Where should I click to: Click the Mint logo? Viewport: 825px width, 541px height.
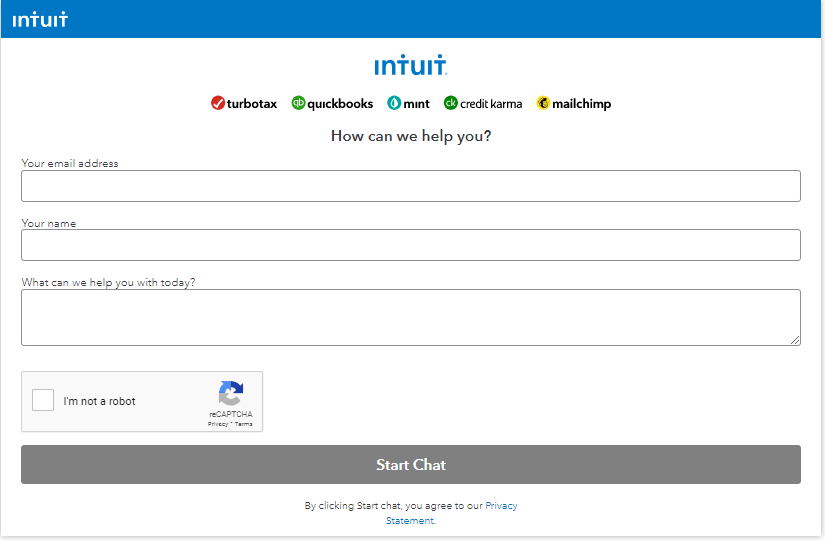pos(408,103)
